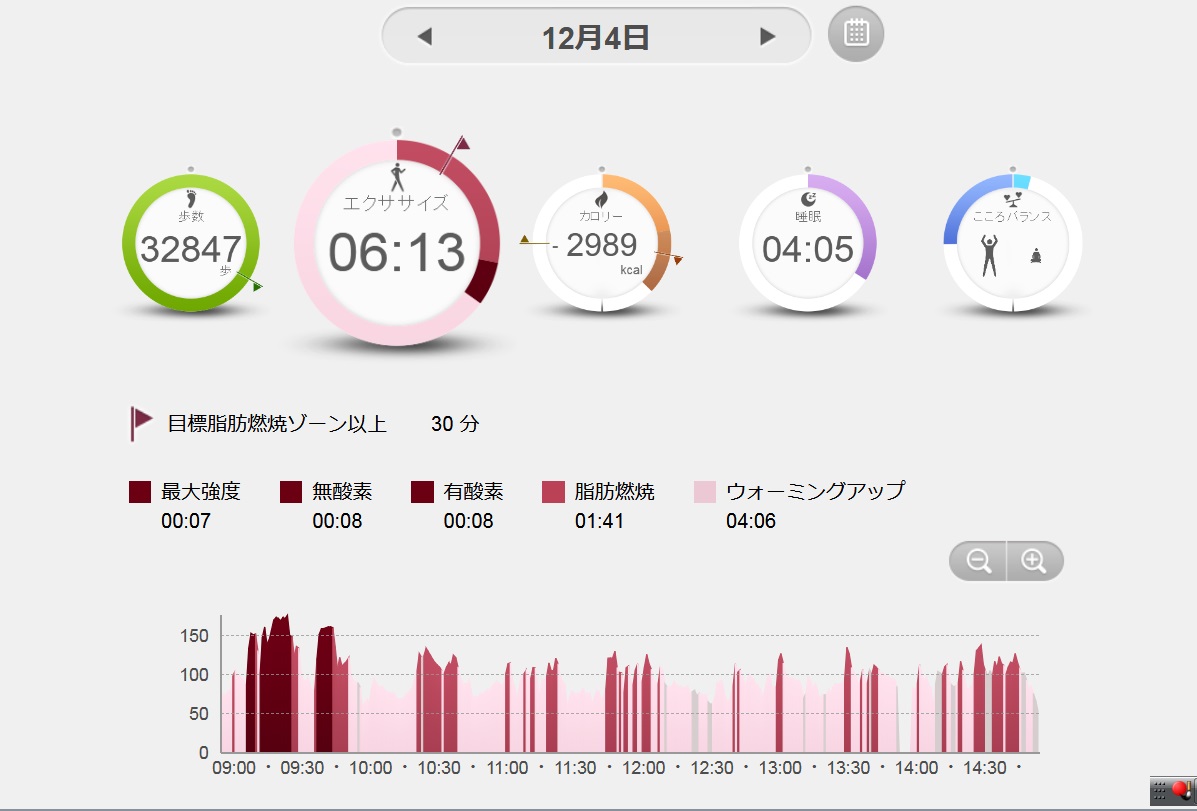
Task: Go to the previous day
Action: pyautogui.click(x=425, y=37)
